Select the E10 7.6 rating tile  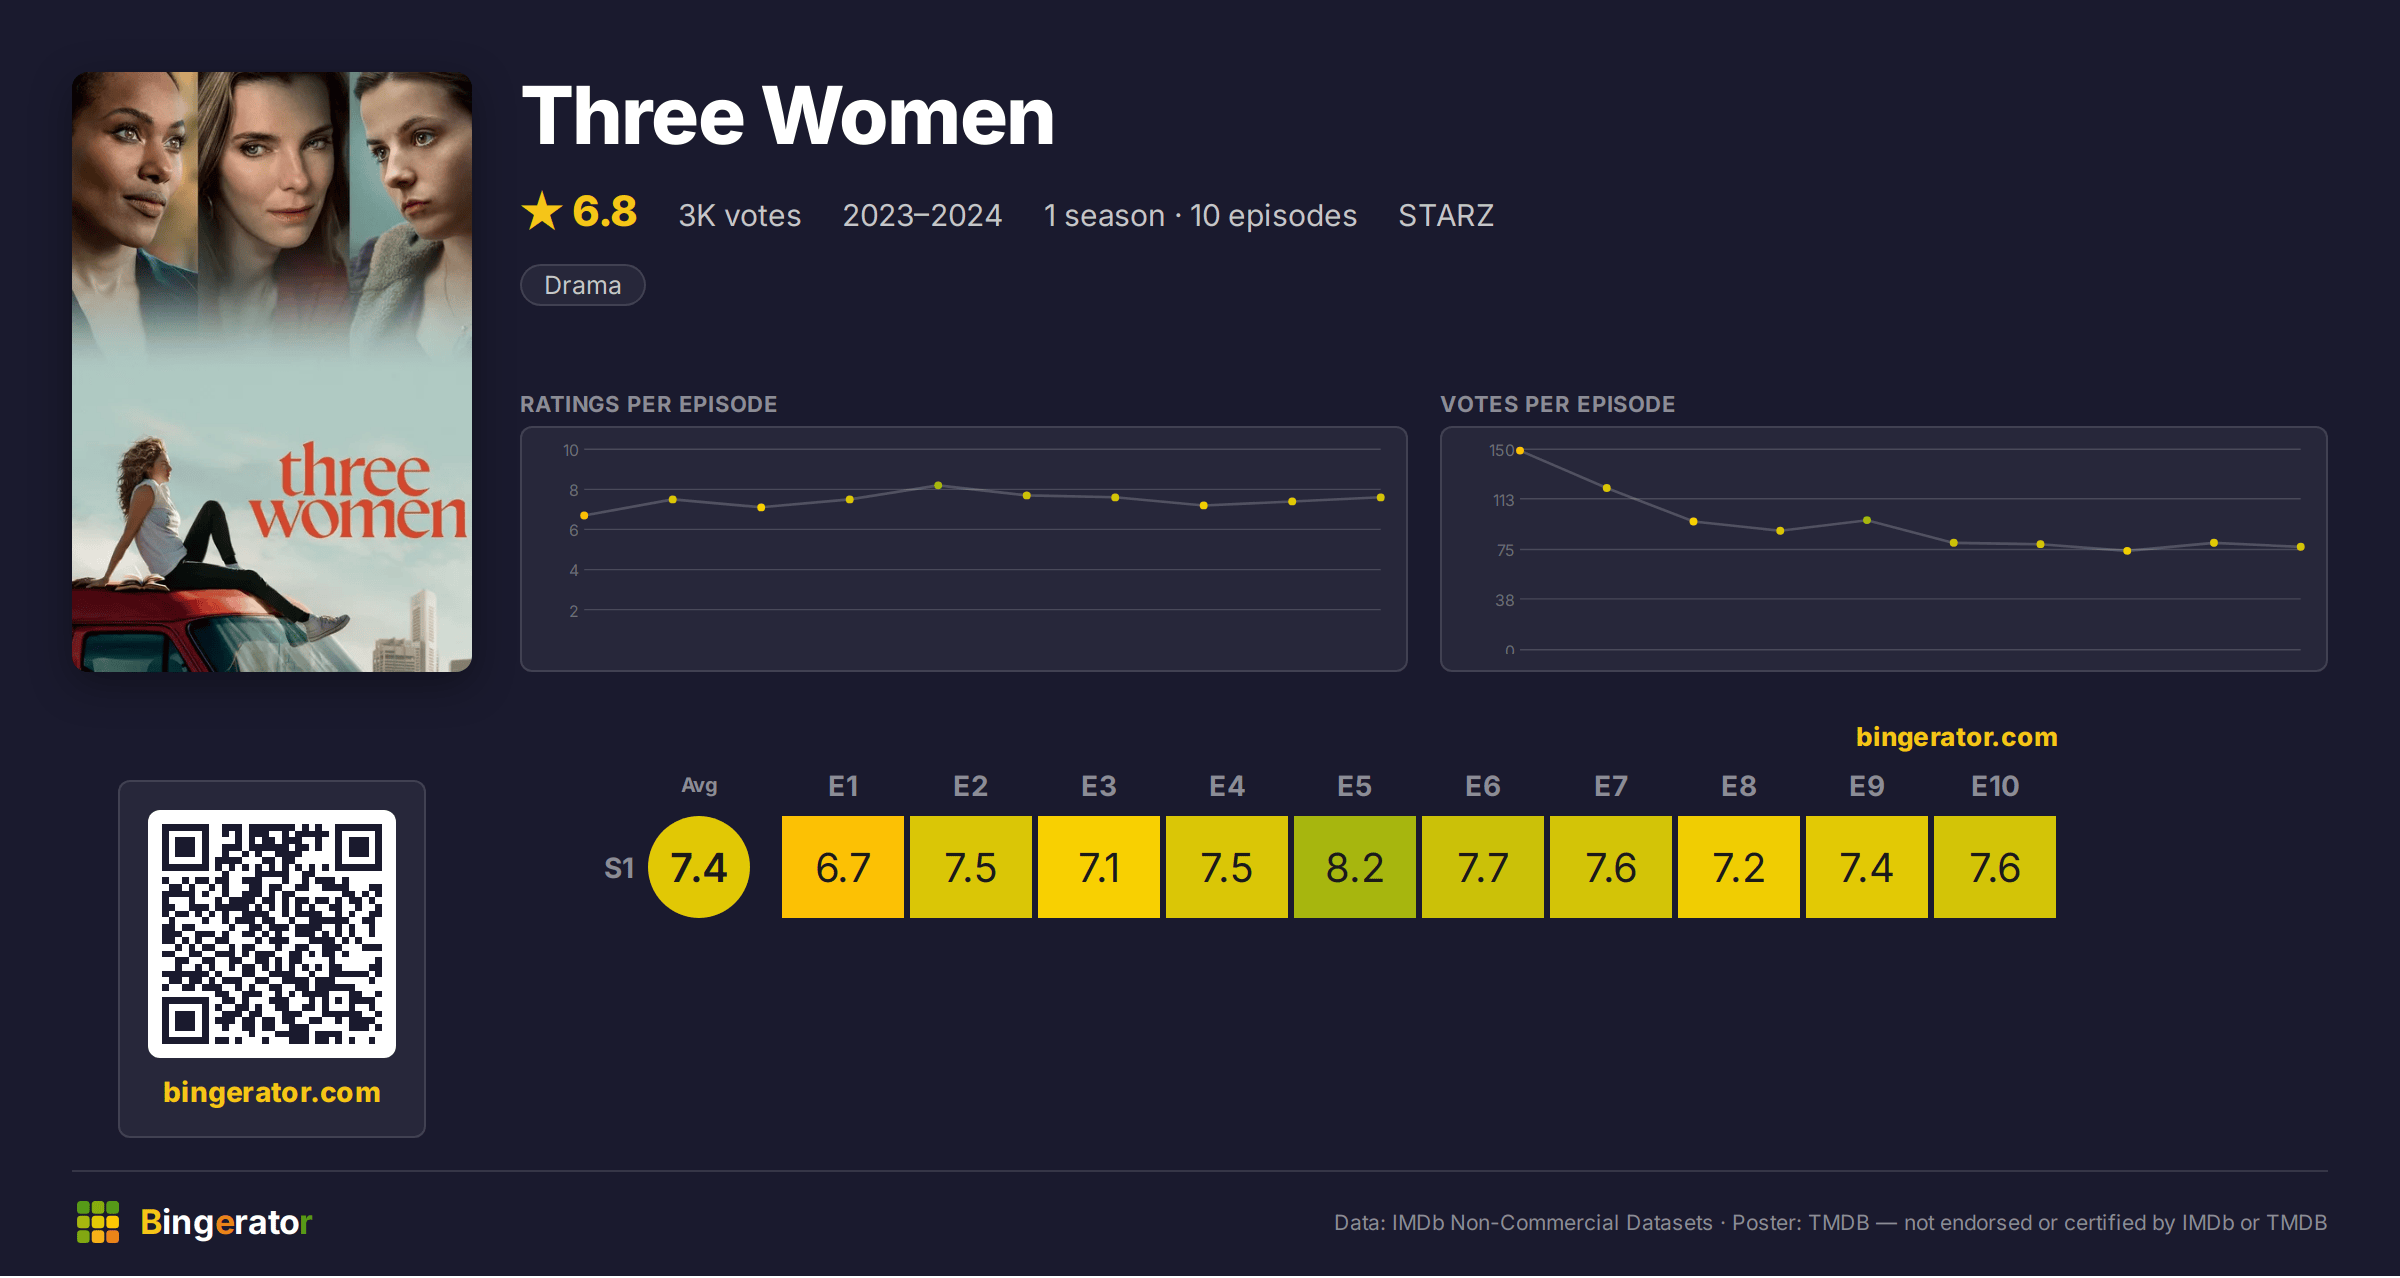tap(1995, 867)
